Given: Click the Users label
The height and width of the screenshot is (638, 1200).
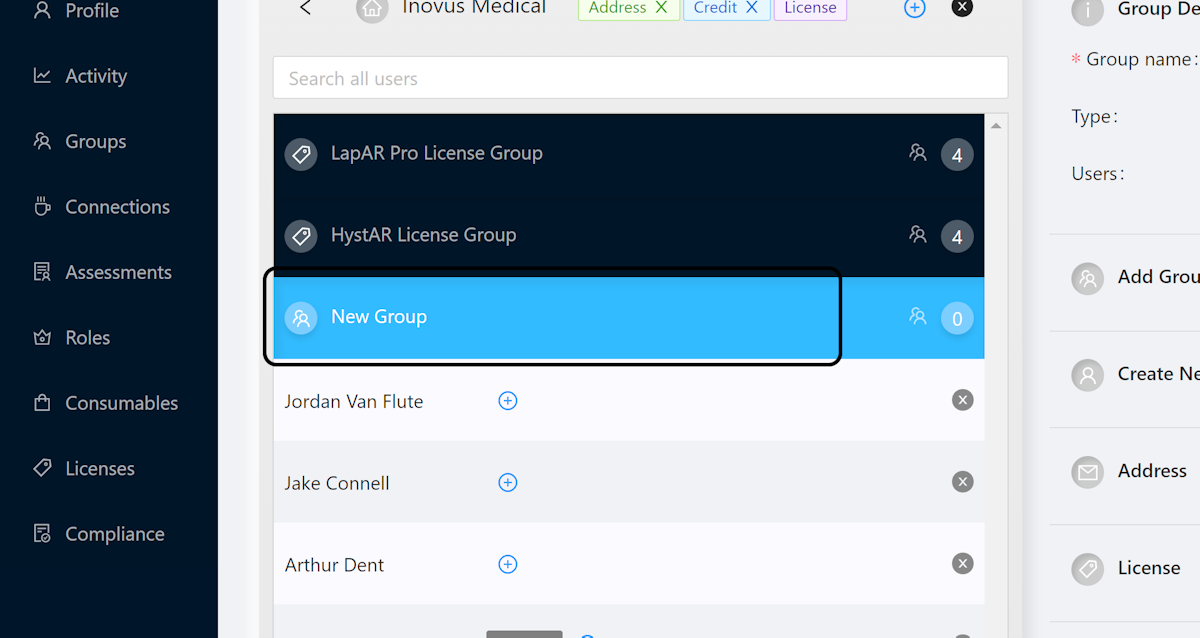Looking at the screenshot, I should click(x=1098, y=173).
